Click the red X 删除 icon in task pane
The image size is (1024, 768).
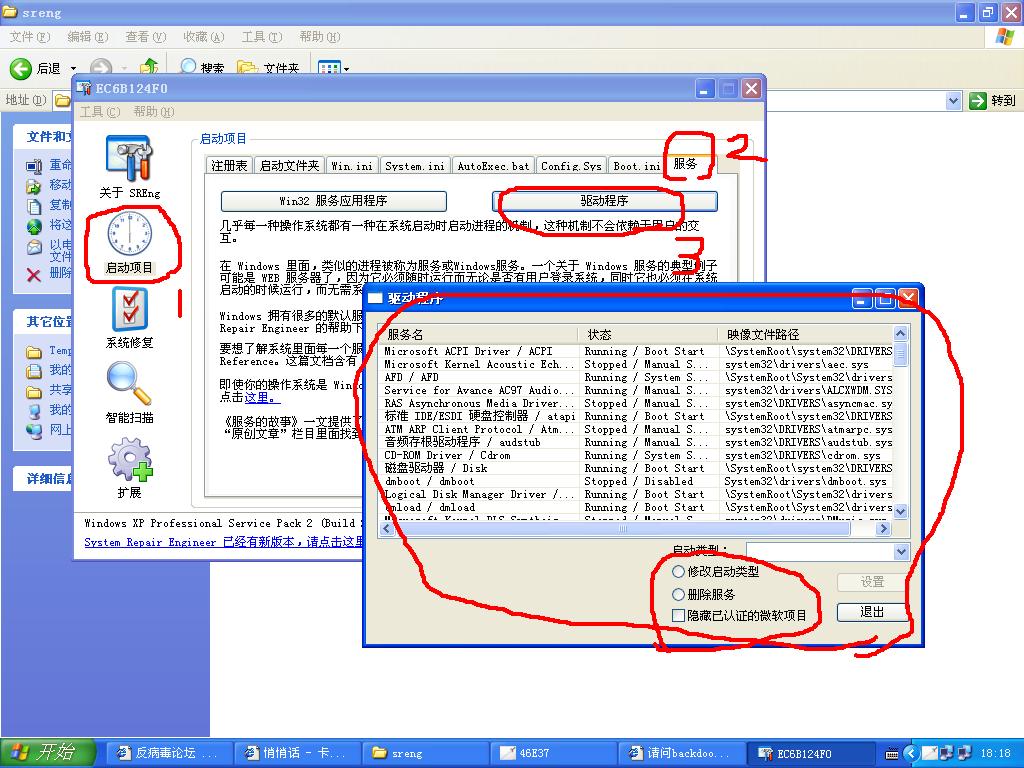[34, 274]
